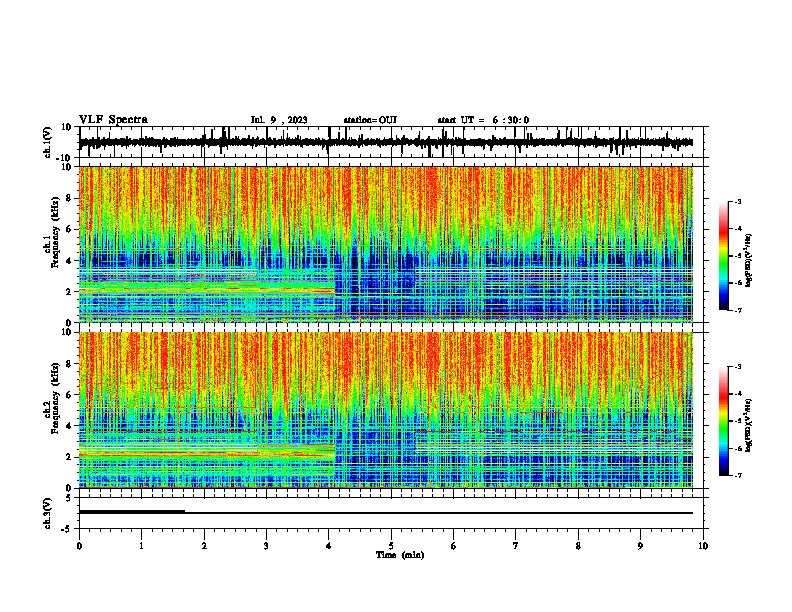Click the ch.1 "Frequency (kHz)" axis label
The height and width of the screenshot is (612, 792).
[x=55, y=233]
